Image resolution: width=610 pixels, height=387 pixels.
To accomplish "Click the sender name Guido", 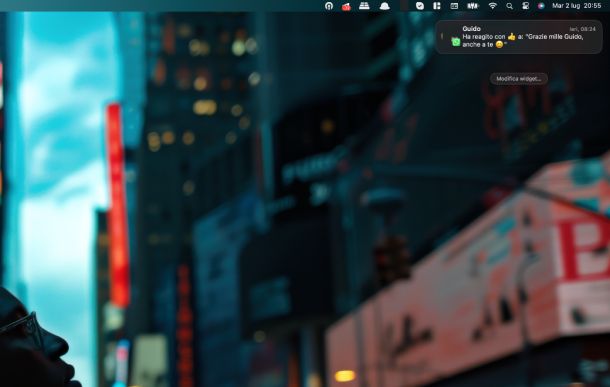I will pyautogui.click(x=471, y=29).
